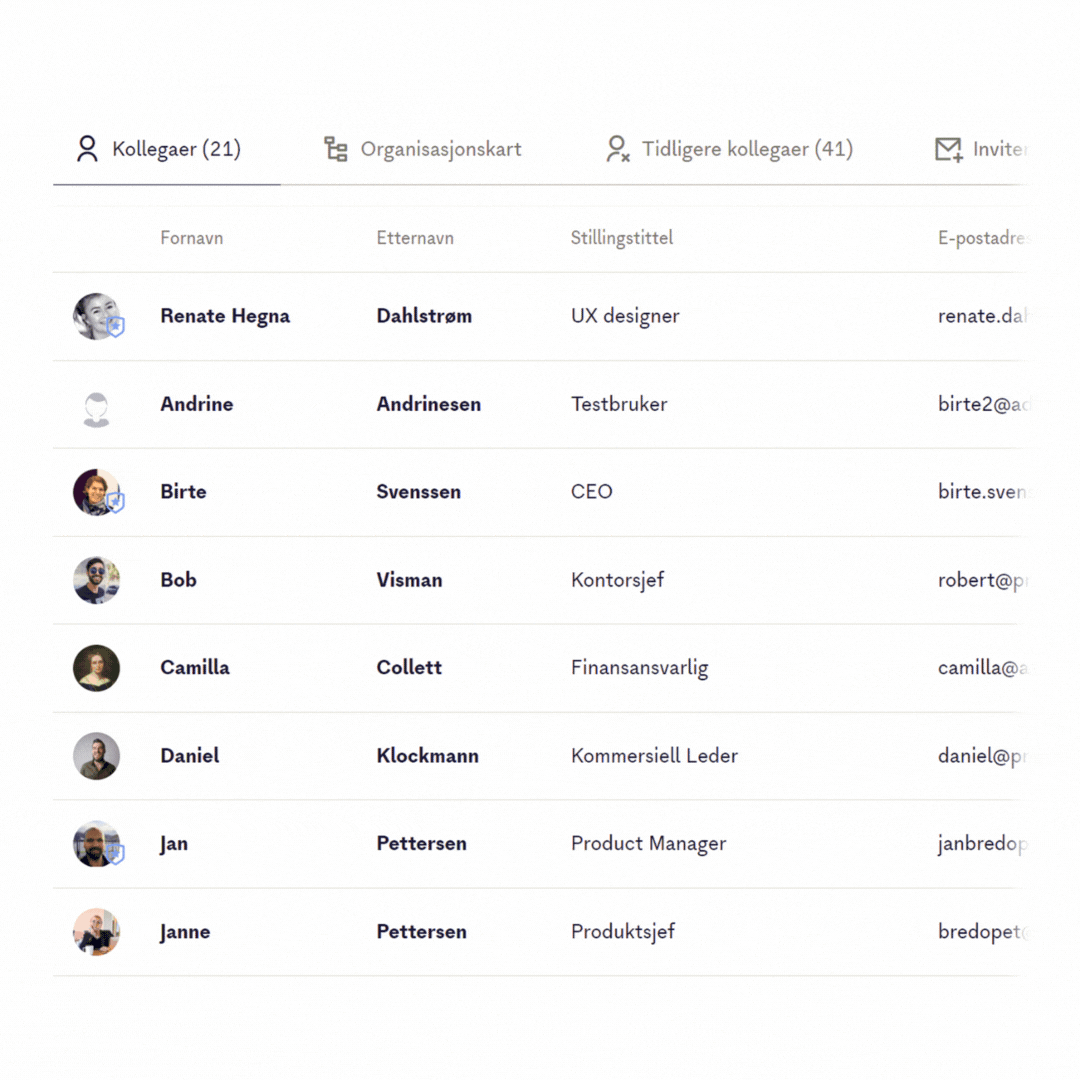Click the Organisasjonskart org-chart icon
Image resolution: width=1080 pixels, height=1080 pixels.
pos(334,148)
